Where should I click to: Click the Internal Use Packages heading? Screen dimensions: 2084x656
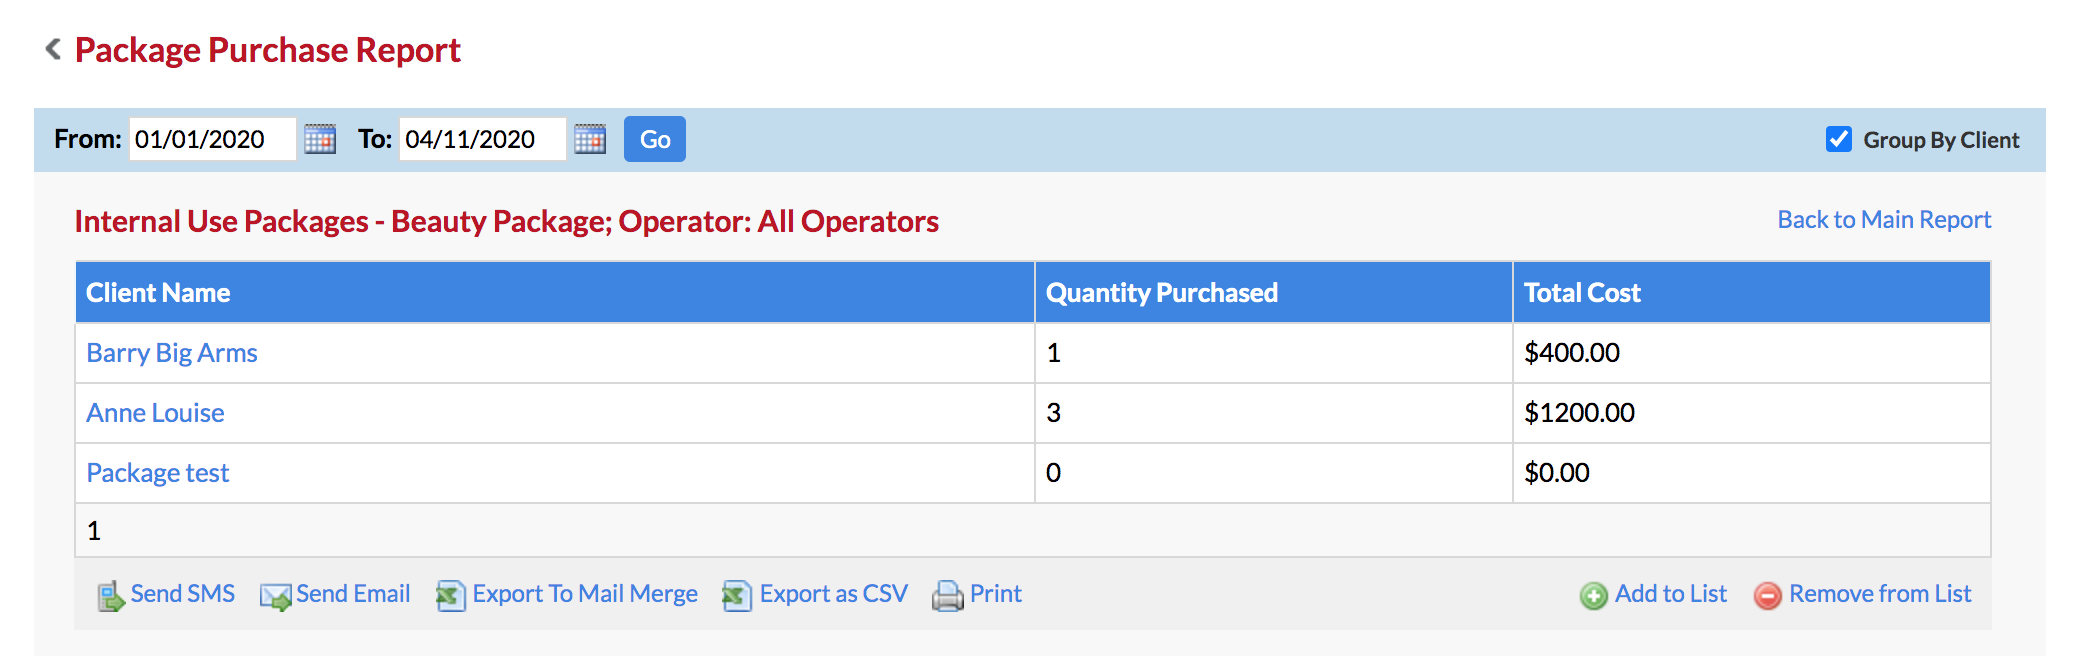tap(507, 221)
